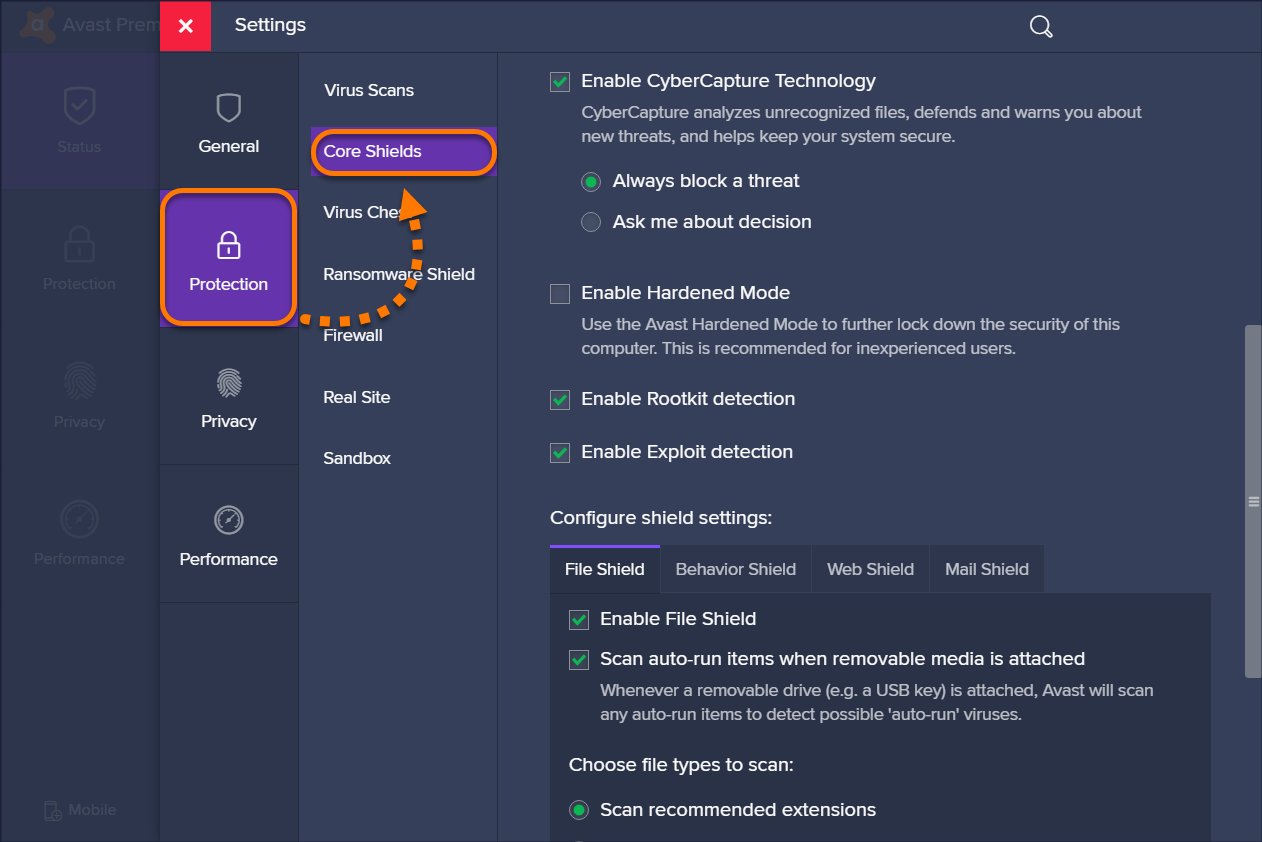Select Ask me about decision option
Screen dimensions: 1262x842
tap(591, 222)
